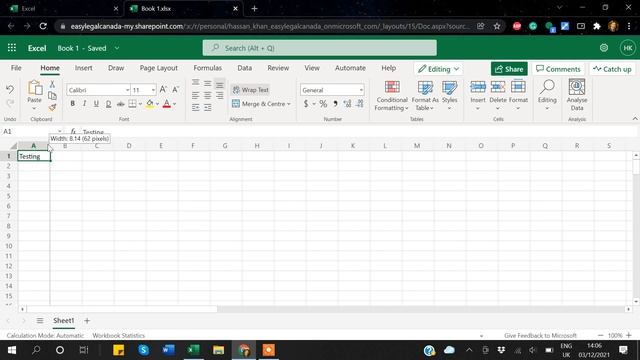The image size is (640, 360).
Task: Expand the fill colour dropdown arrow
Action: coord(157,104)
